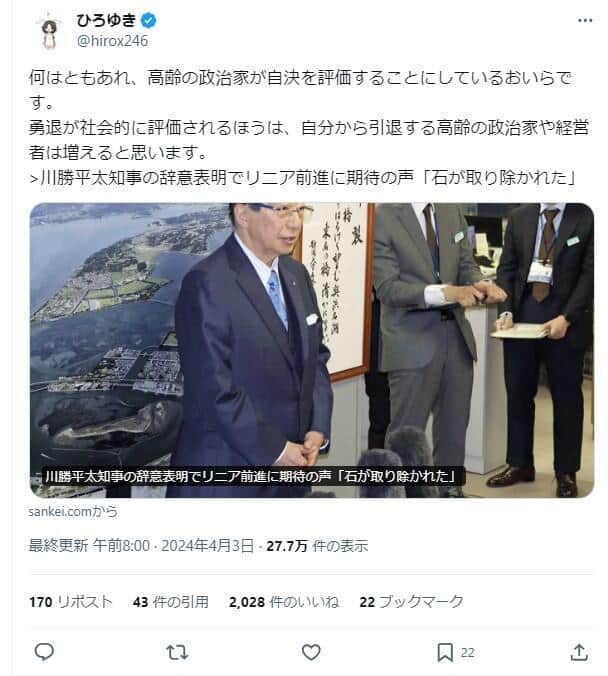This screenshot has width=608, height=676.
Task: Open the ひろゆき display name link
Action: (x=107, y=20)
